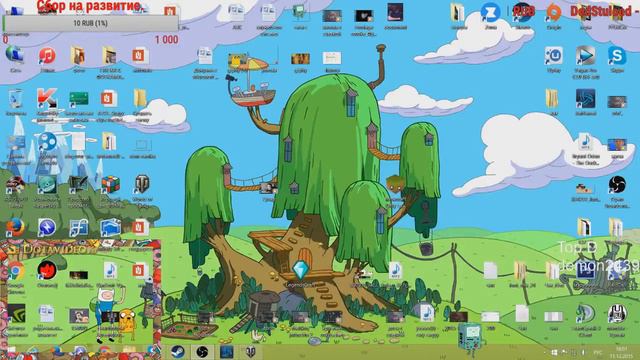Open the taskbar clock and date

621,352
